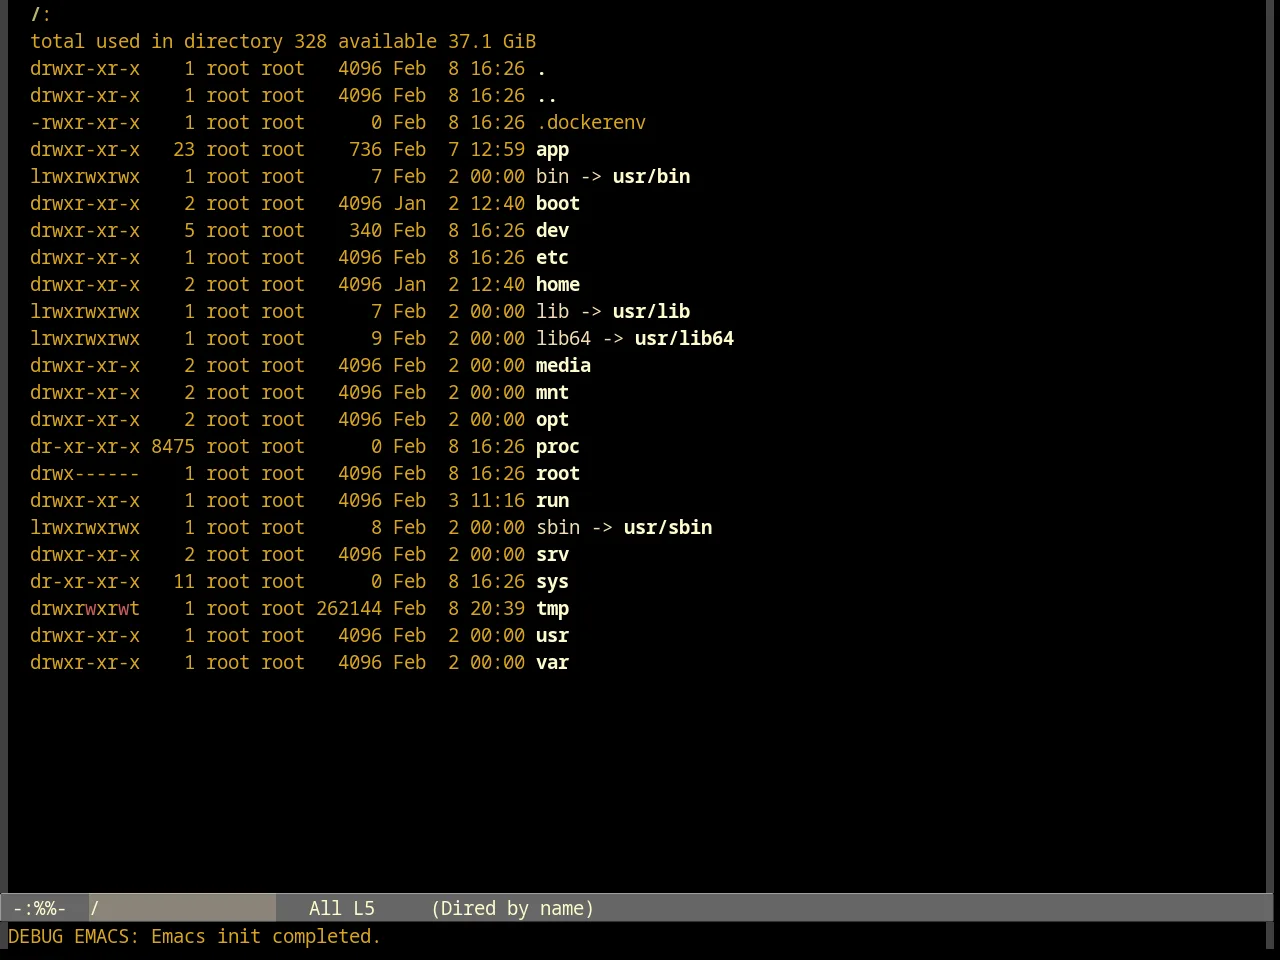Open the root directory entry

click(558, 474)
